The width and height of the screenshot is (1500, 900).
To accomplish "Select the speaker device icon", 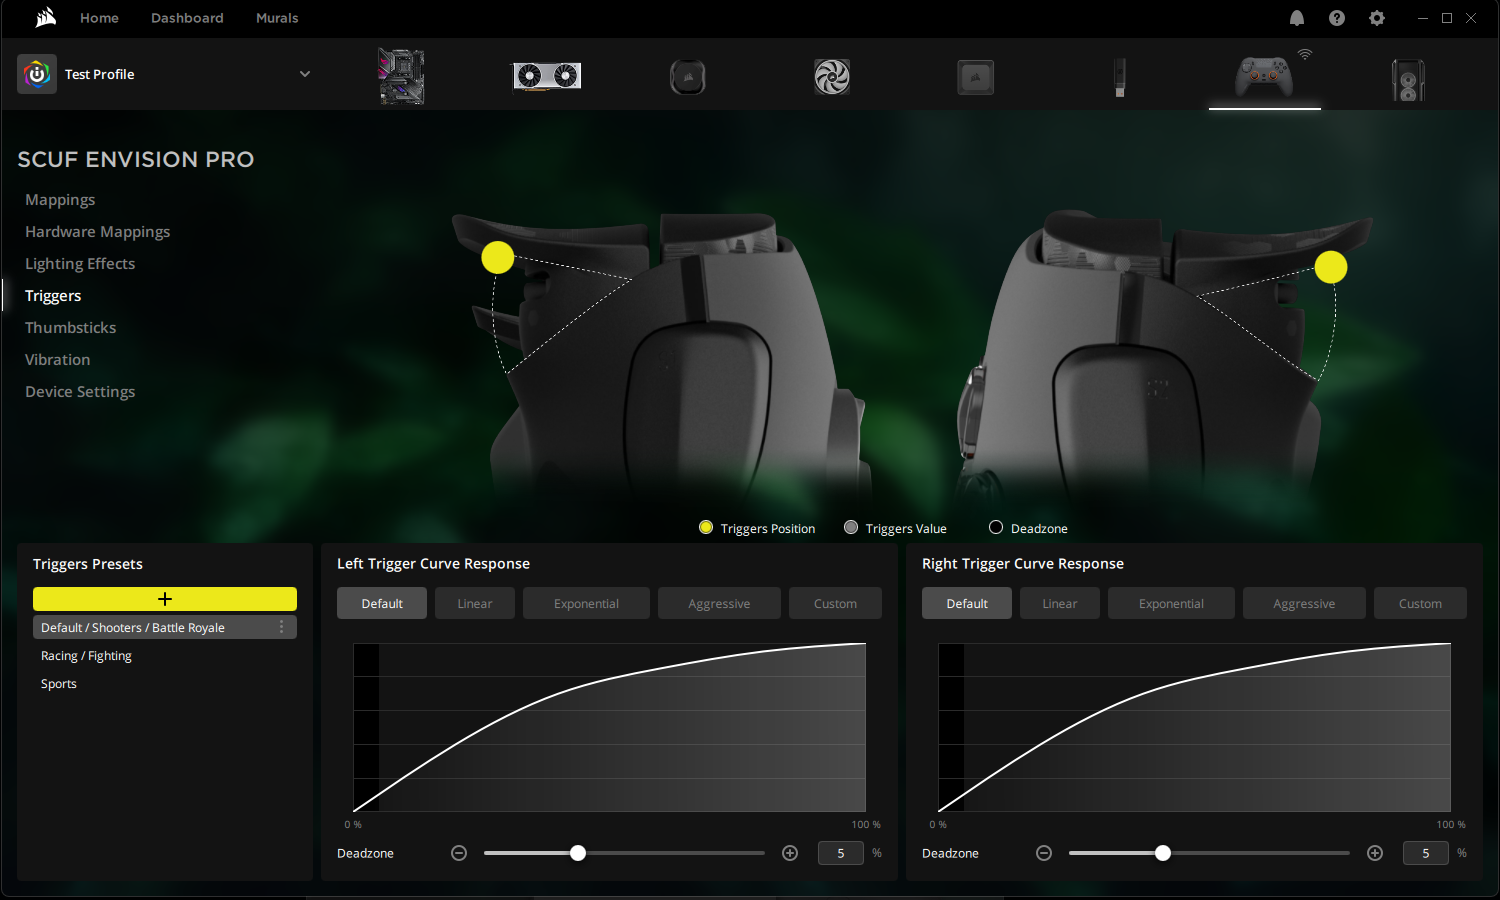I will pyautogui.click(x=1408, y=79).
